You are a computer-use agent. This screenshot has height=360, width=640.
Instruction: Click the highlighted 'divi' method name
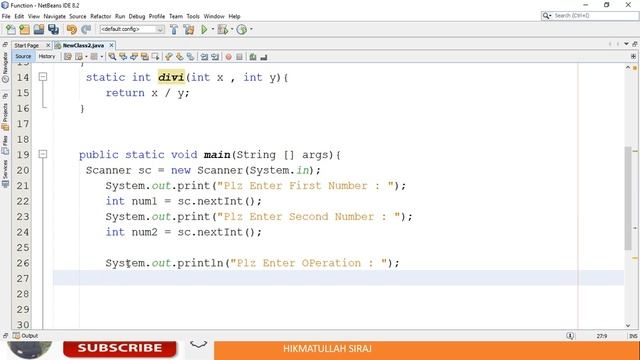click(171, 77)
